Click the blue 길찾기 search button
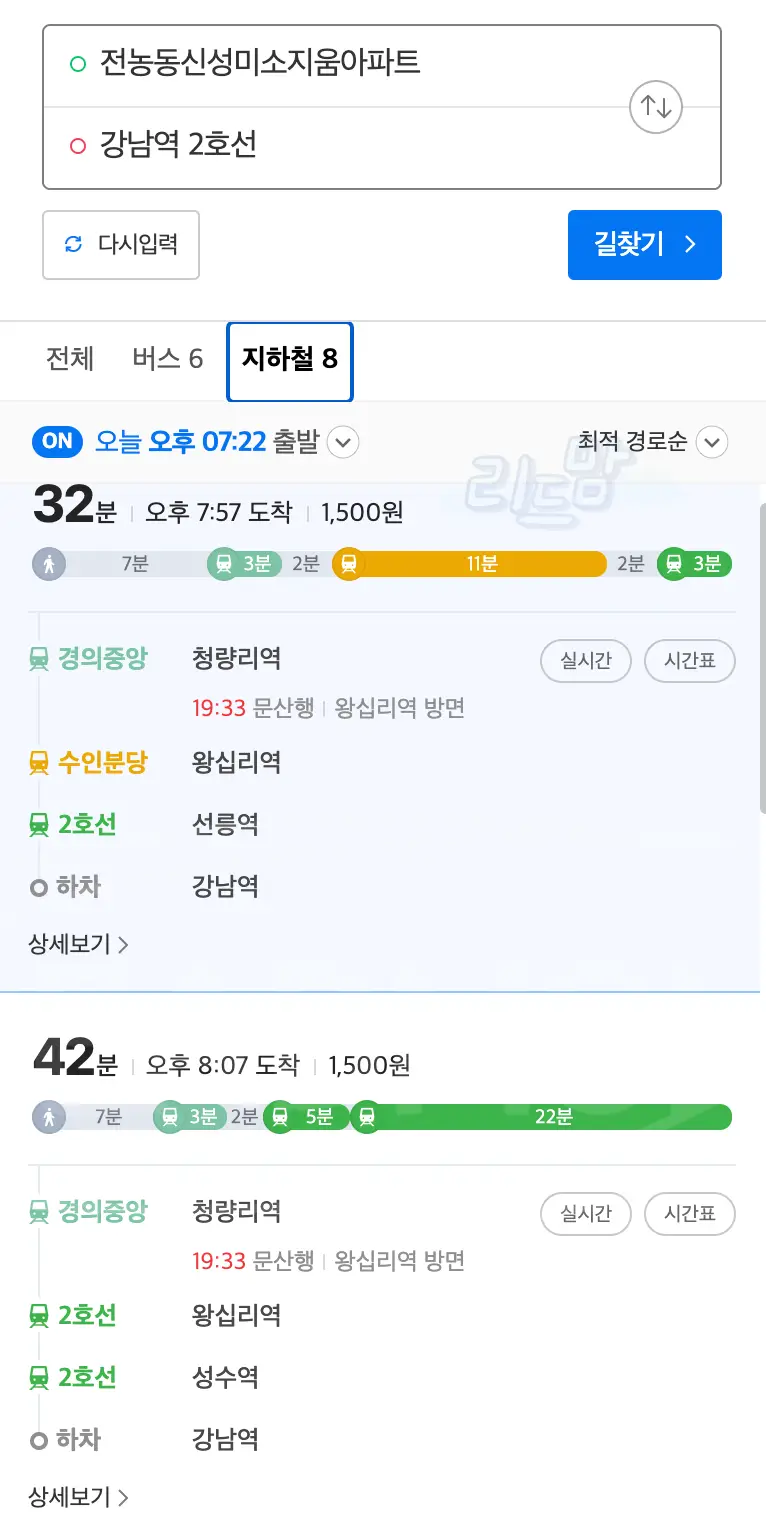The width and height of the screenshot is (766, 1540). [645, 245]
